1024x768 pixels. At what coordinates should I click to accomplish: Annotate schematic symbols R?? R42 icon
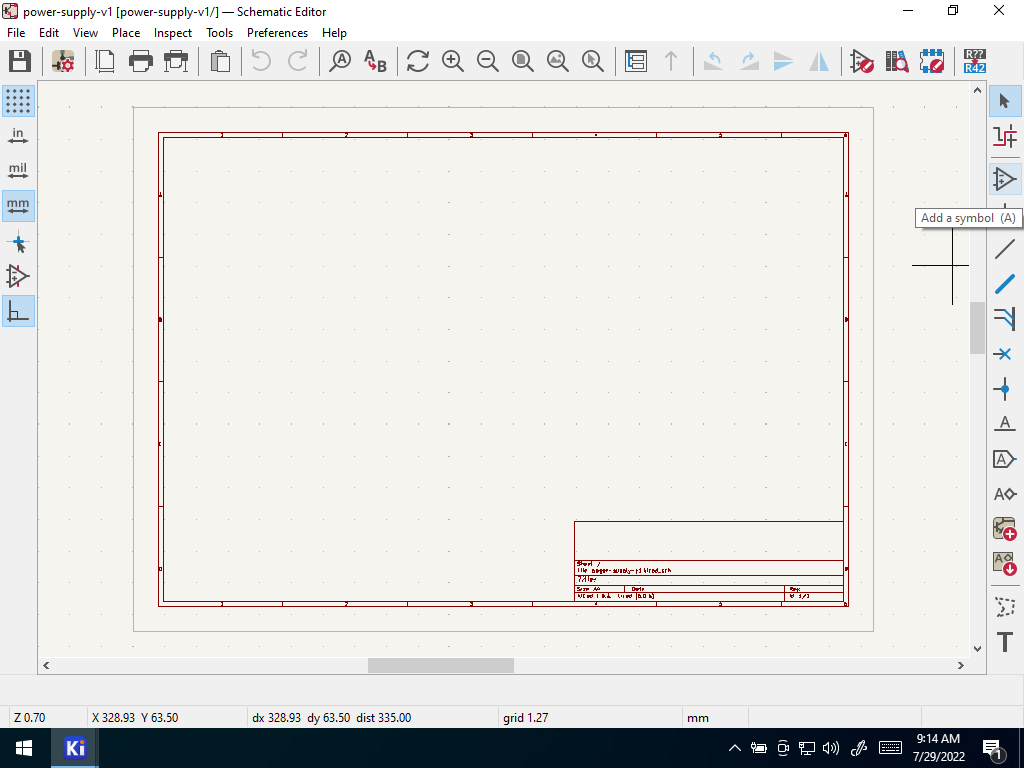tap(975, 61)
